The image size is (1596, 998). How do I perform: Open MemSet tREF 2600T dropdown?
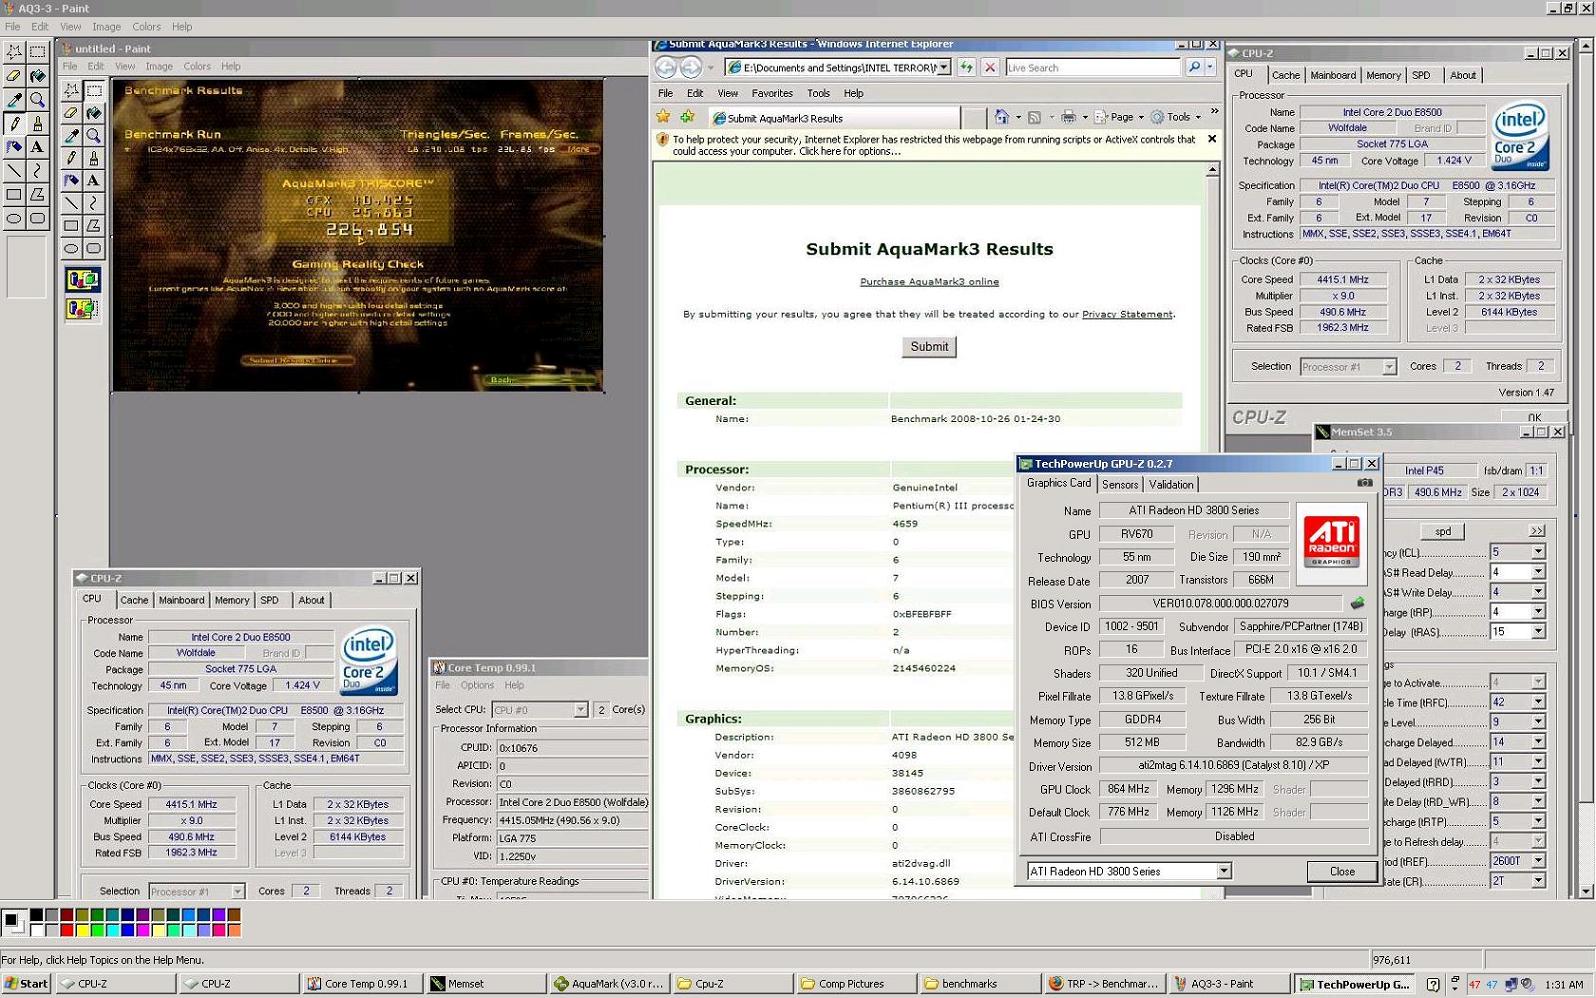tap(1537, 861)
